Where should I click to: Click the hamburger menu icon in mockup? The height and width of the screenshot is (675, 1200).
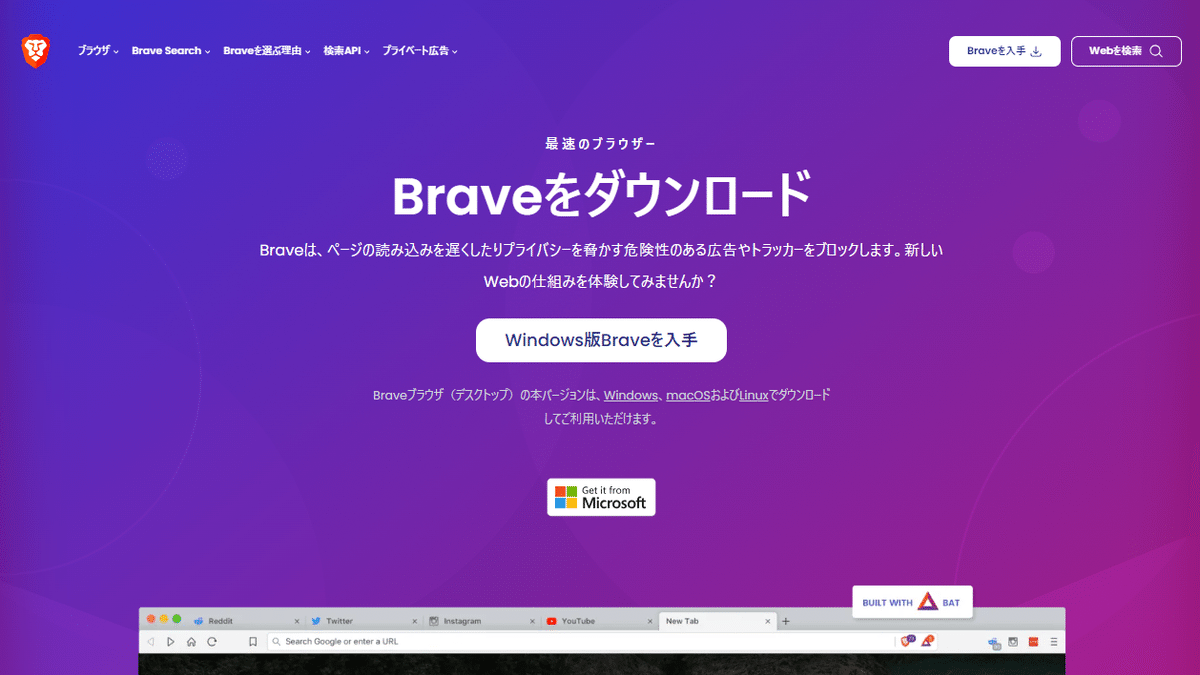(1054, 641)
